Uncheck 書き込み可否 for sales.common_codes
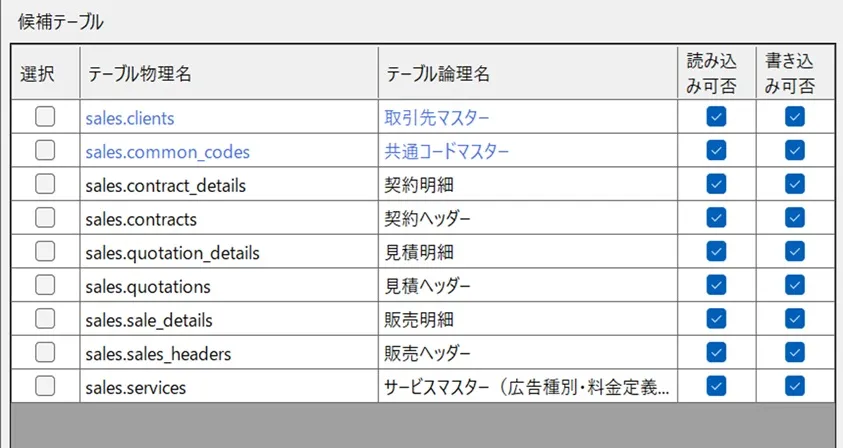 tap(795, 150)
